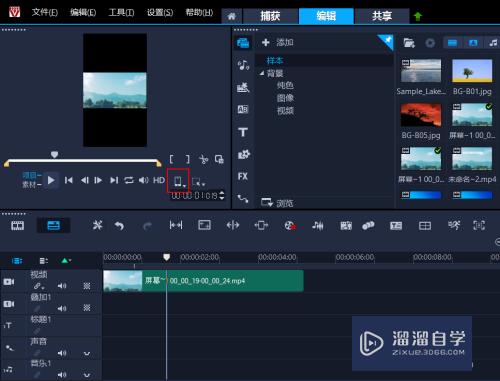
Task: Select the 纯色 item
Action: [285, 85]
